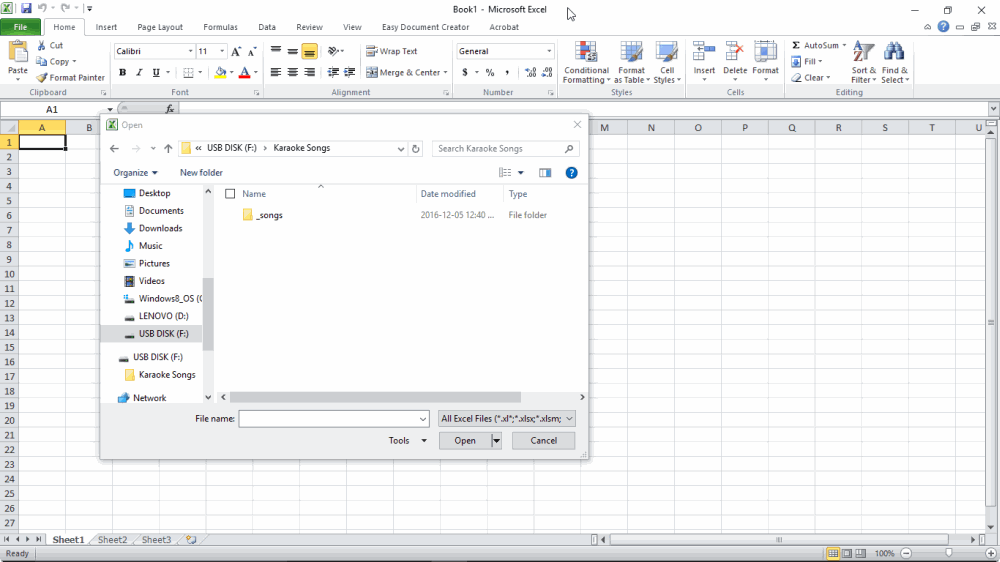Click the Comma Style icon
The height and width of the screenshot is (562, 1000).
point(507,72)
